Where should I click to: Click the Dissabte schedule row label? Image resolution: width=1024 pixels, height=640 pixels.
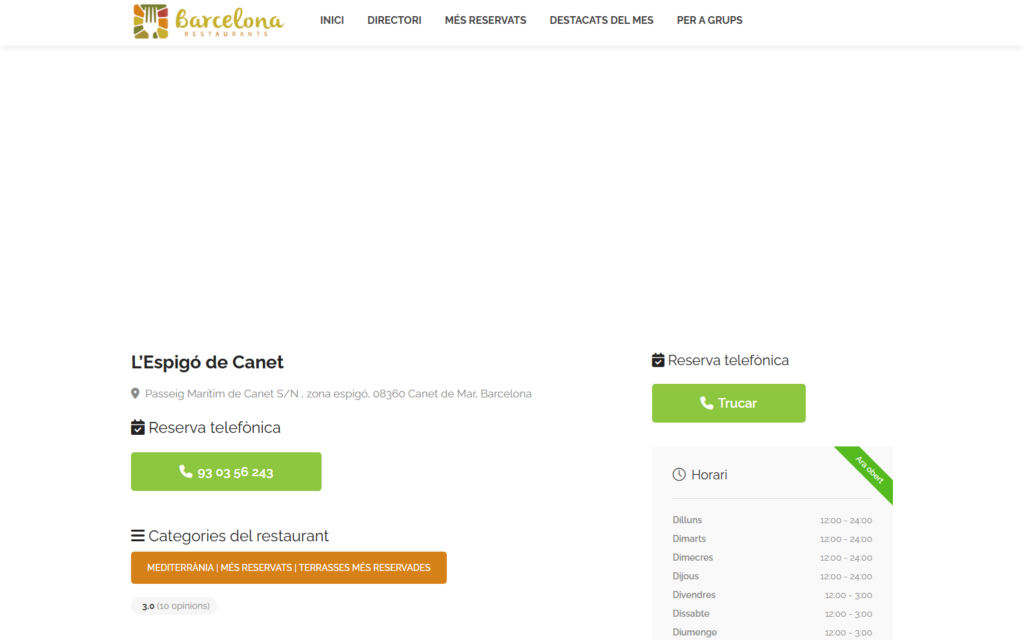[x=691, y=613]
